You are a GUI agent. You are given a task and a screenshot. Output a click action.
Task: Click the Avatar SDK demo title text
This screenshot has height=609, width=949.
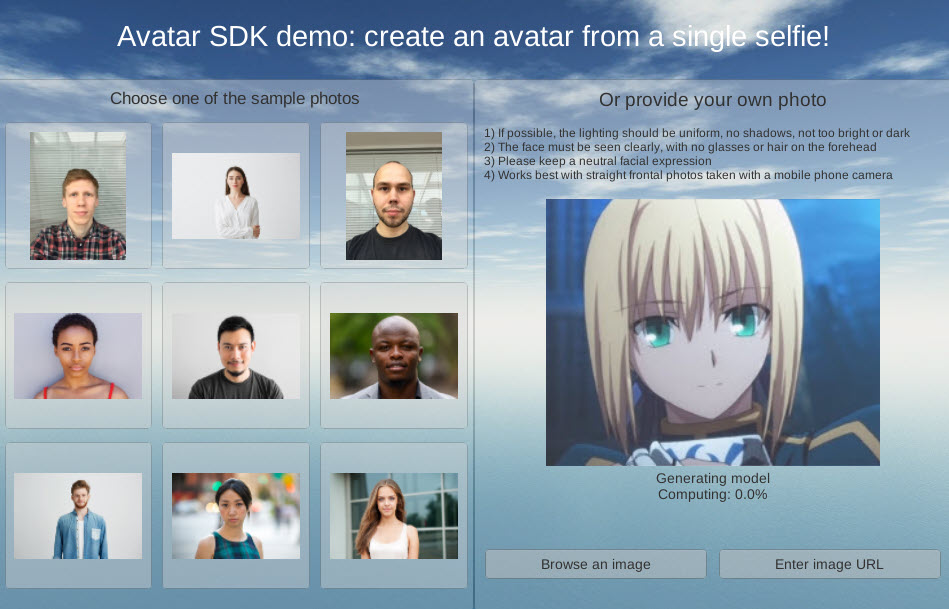pyautogui.click(x=473, y=36)
